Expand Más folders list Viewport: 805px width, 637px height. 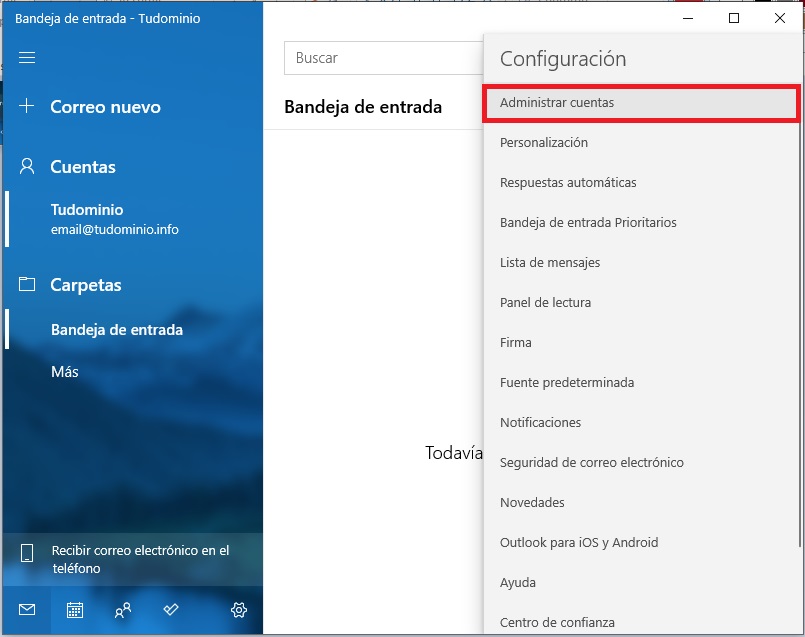(65, 372)
